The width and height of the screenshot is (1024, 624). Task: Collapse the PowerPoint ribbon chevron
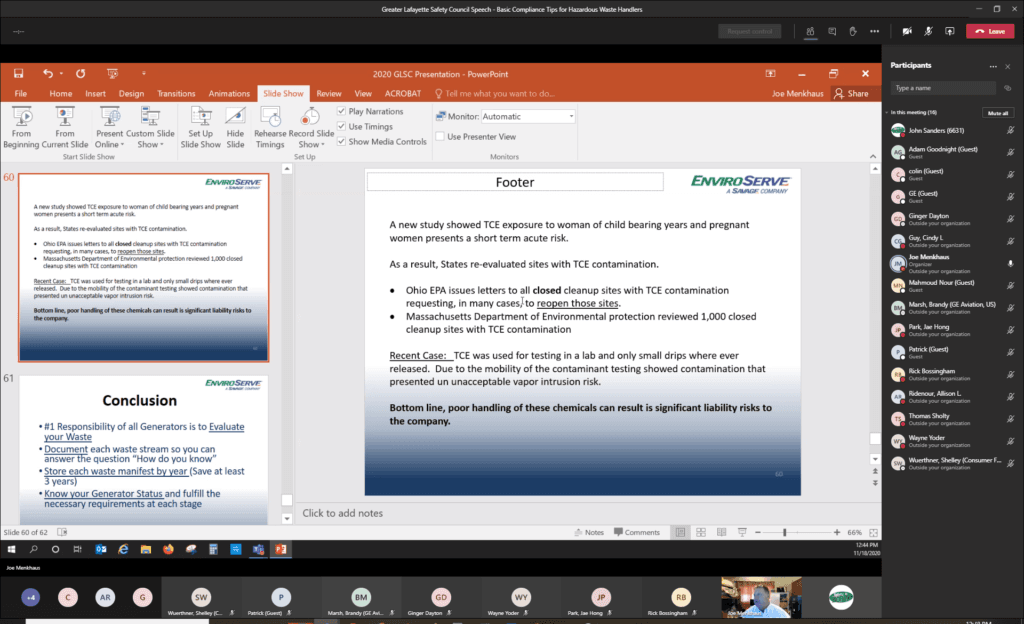873,157
